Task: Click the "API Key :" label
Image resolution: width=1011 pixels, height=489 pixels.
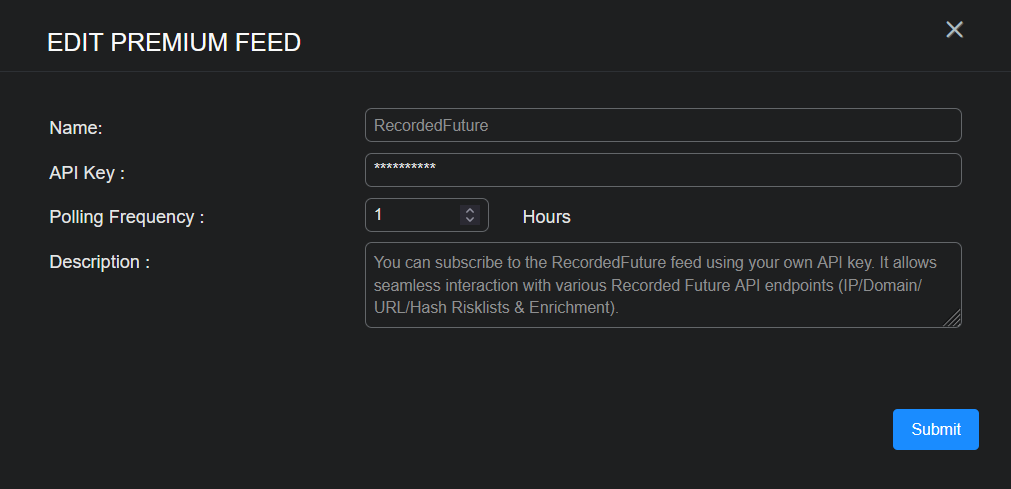Action: (x=87, y=172)
